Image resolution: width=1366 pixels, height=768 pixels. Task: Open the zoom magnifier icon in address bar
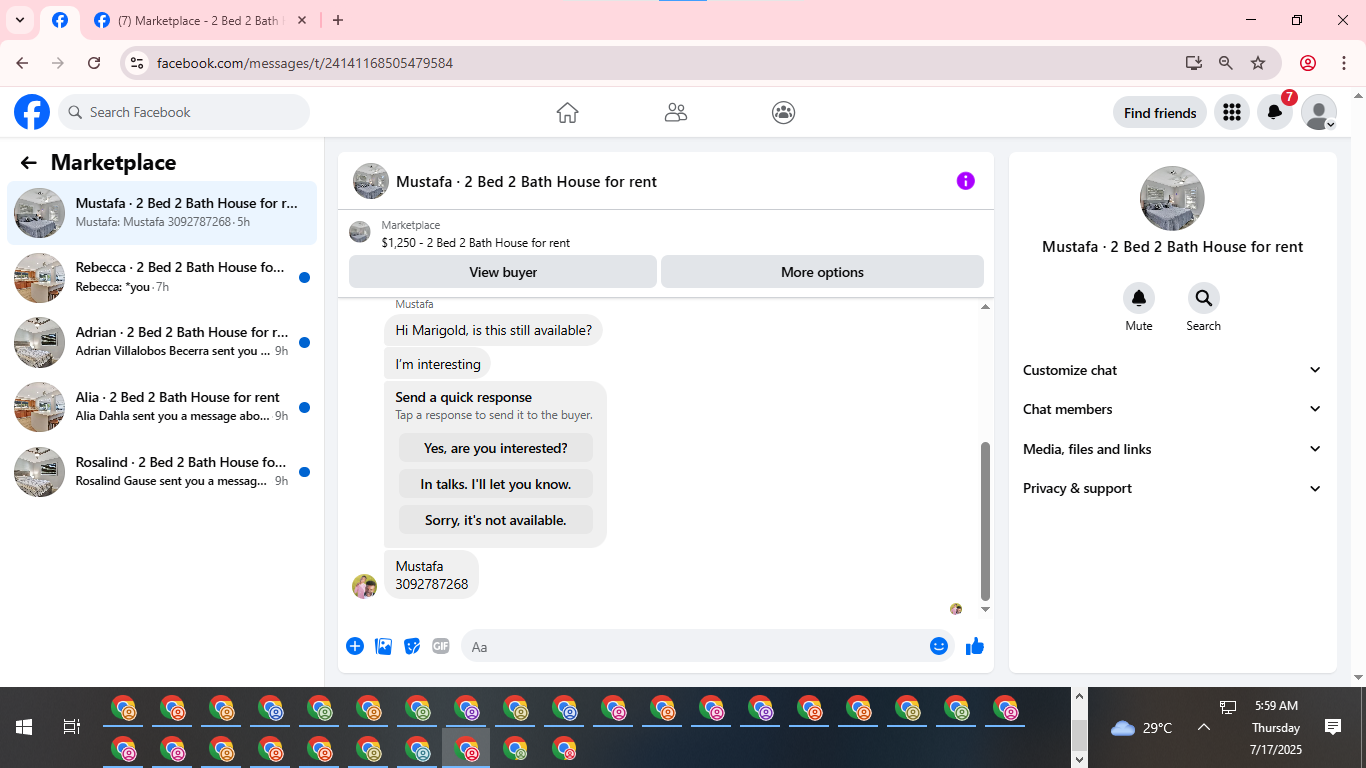tap(1226, 63)
